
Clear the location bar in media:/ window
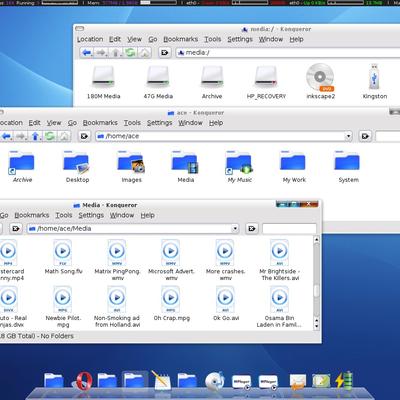coord(164,53)
